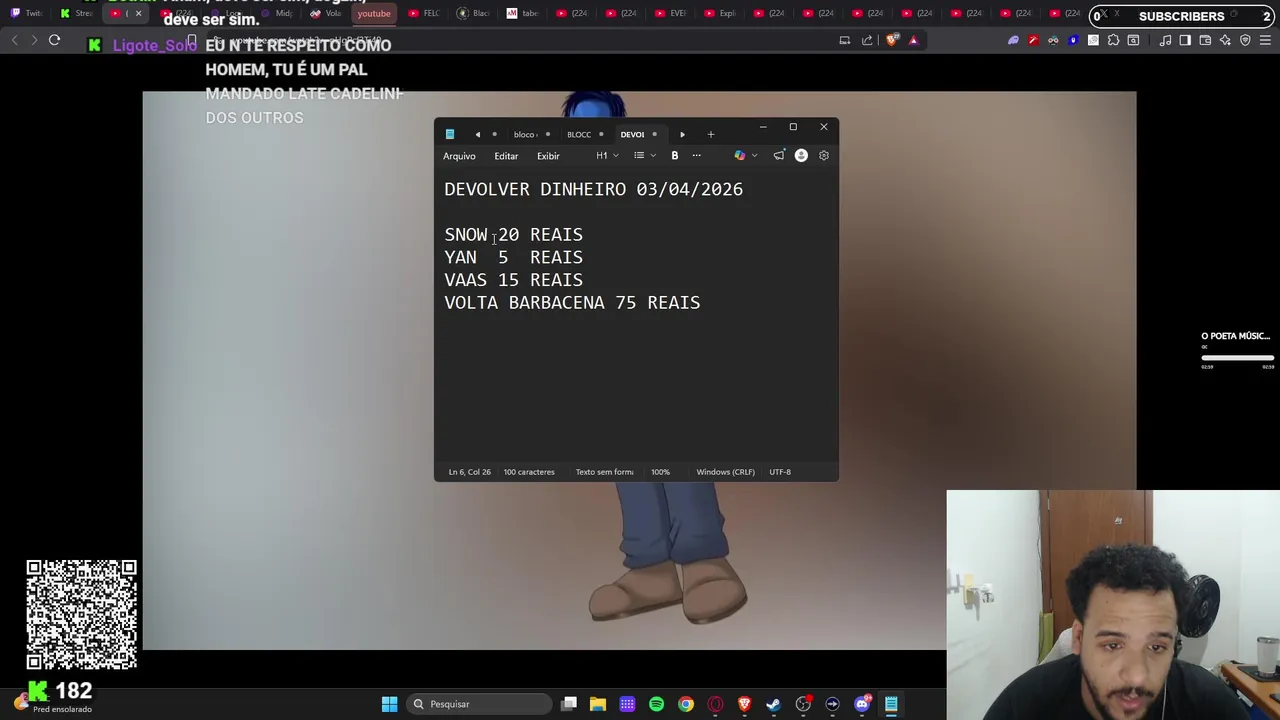Click the Windows (CRLF) line ending indicator
This screenshot has width=1280, height=720.
pyautogui.click(x=725, y=472)
